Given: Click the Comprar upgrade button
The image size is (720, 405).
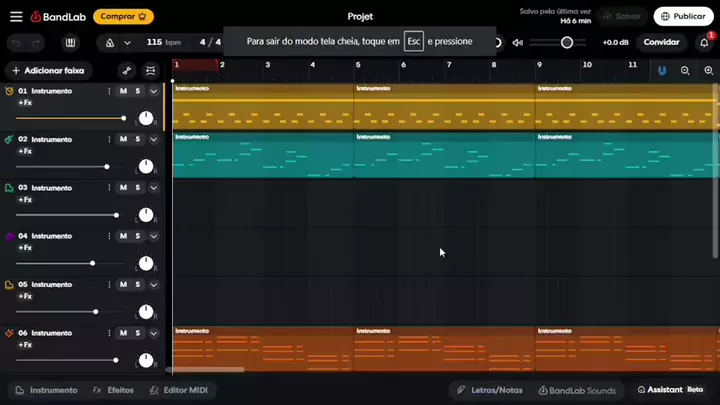Looking at the screenshot, I should [x=123, y=17].
